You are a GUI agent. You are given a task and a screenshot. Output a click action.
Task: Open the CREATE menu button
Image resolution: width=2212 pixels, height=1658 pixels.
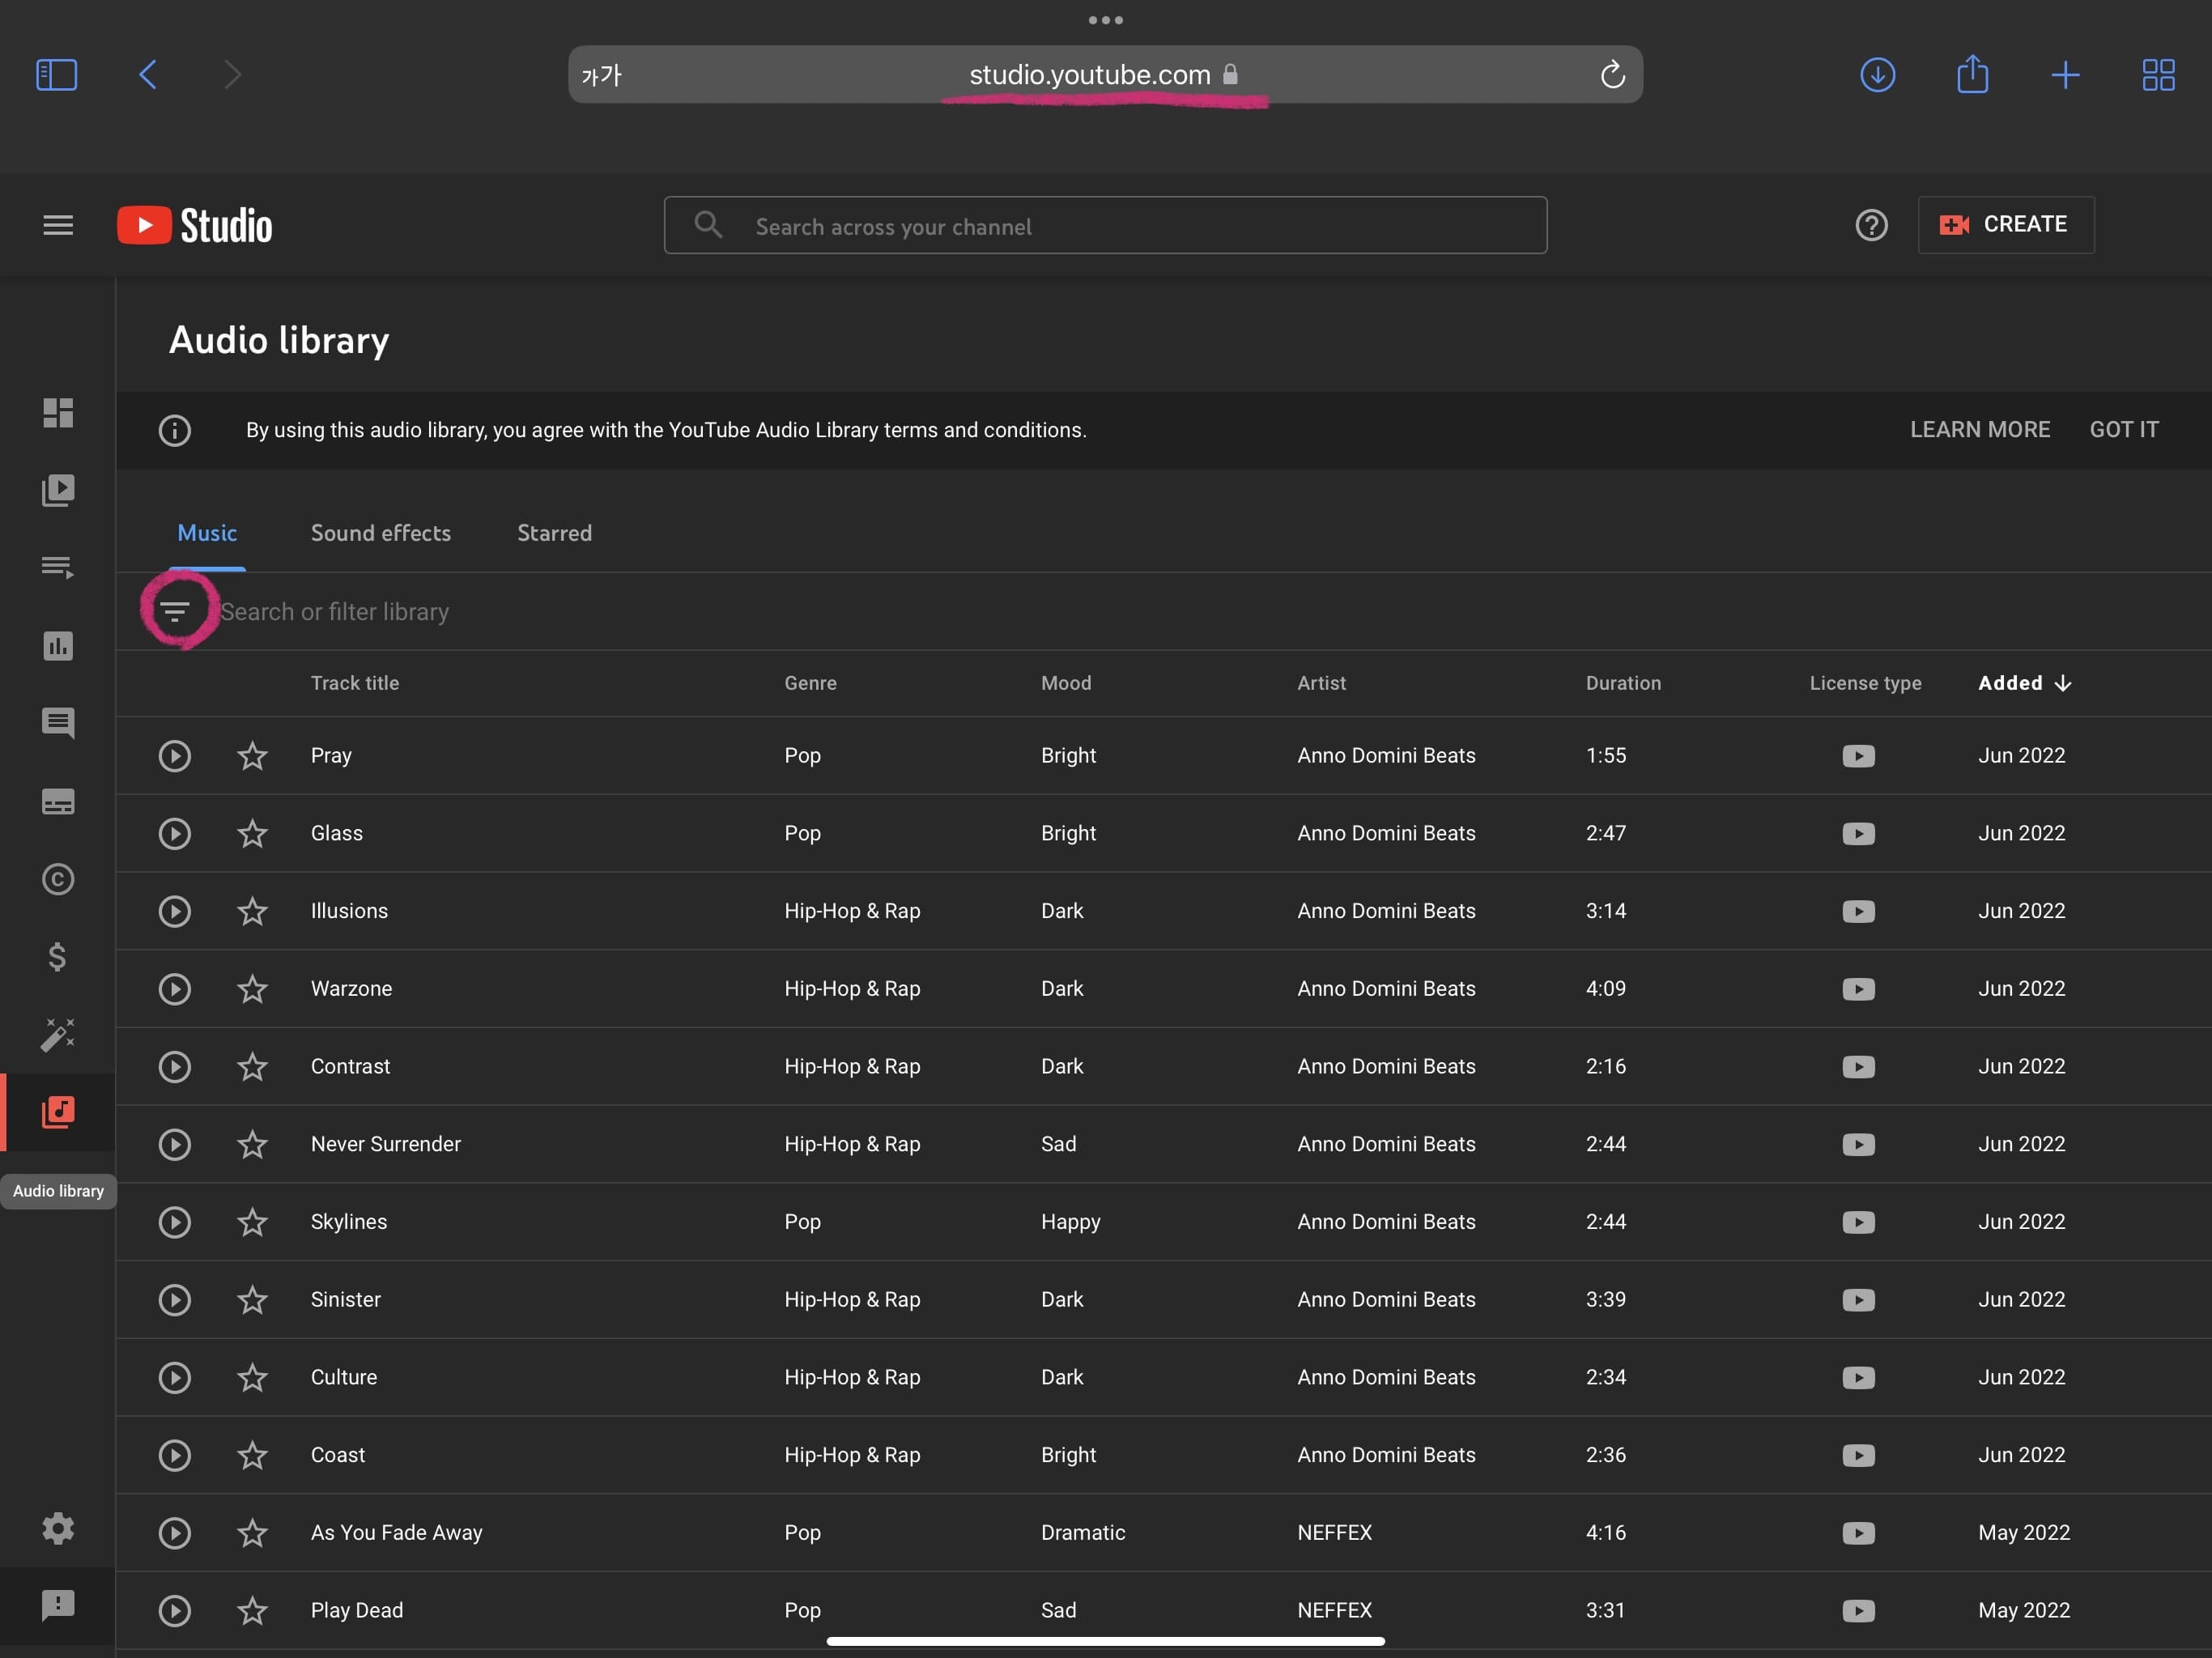click(2005, 225)
